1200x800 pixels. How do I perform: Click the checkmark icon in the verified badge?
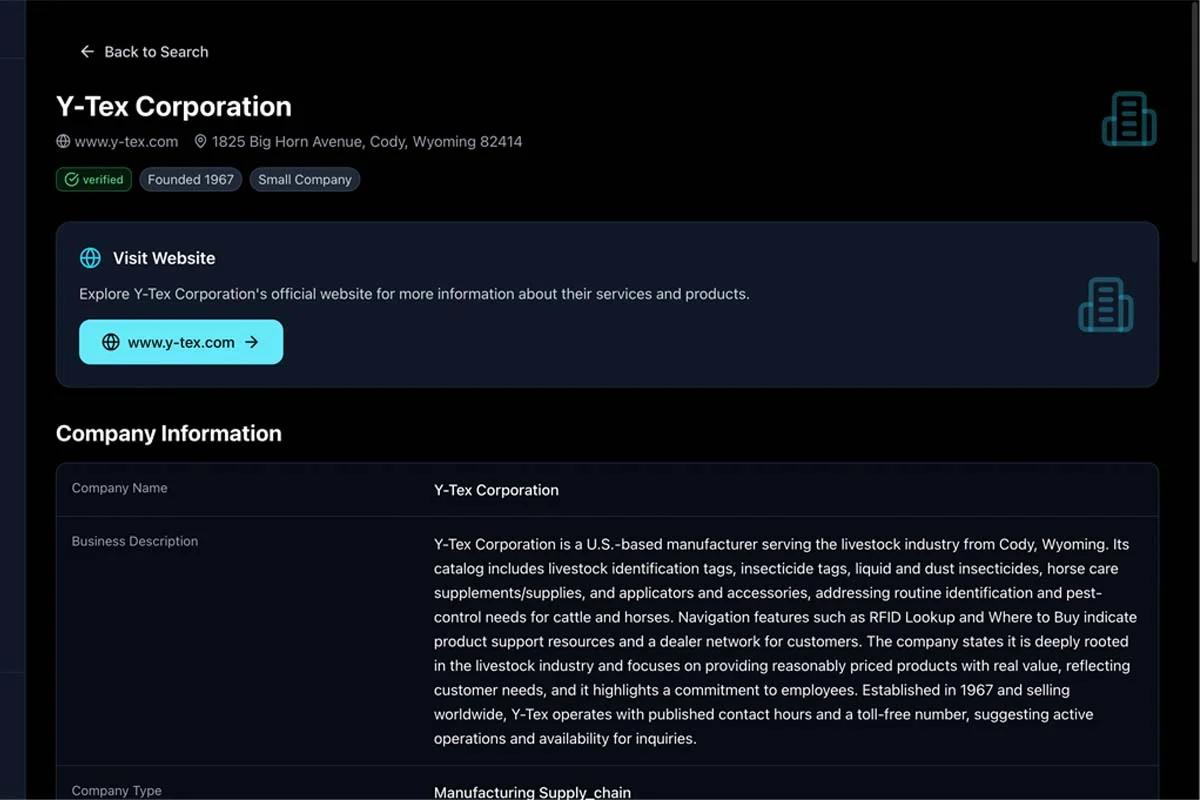71,179
